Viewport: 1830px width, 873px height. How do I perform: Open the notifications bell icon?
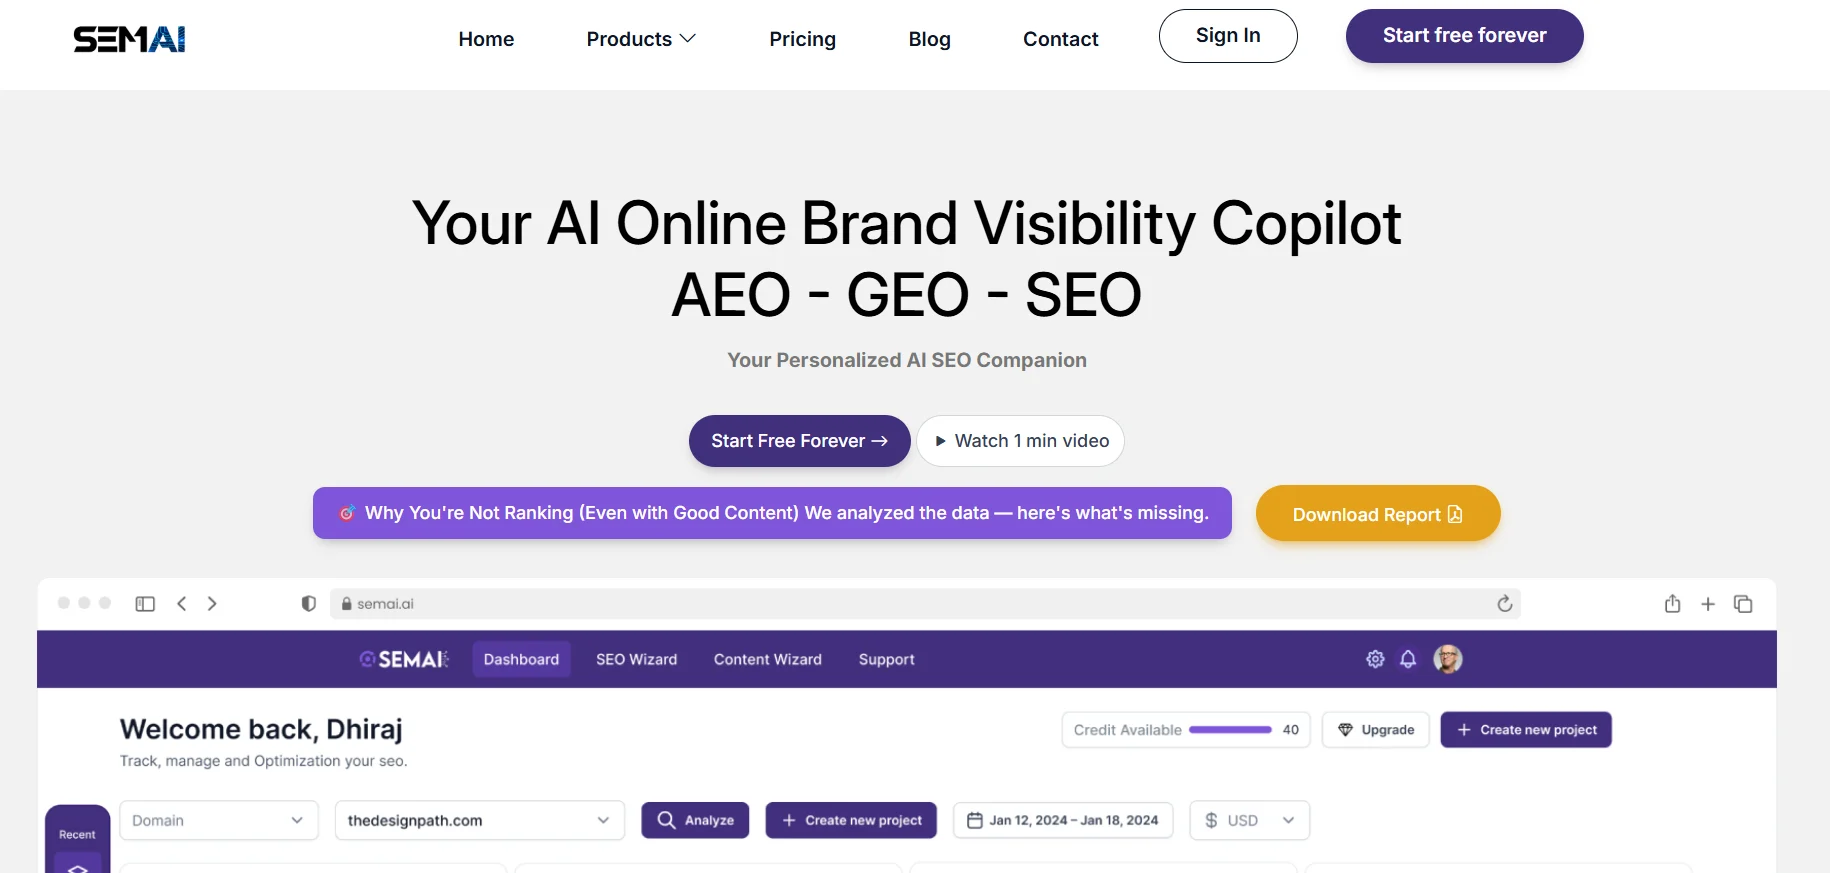1408,659
